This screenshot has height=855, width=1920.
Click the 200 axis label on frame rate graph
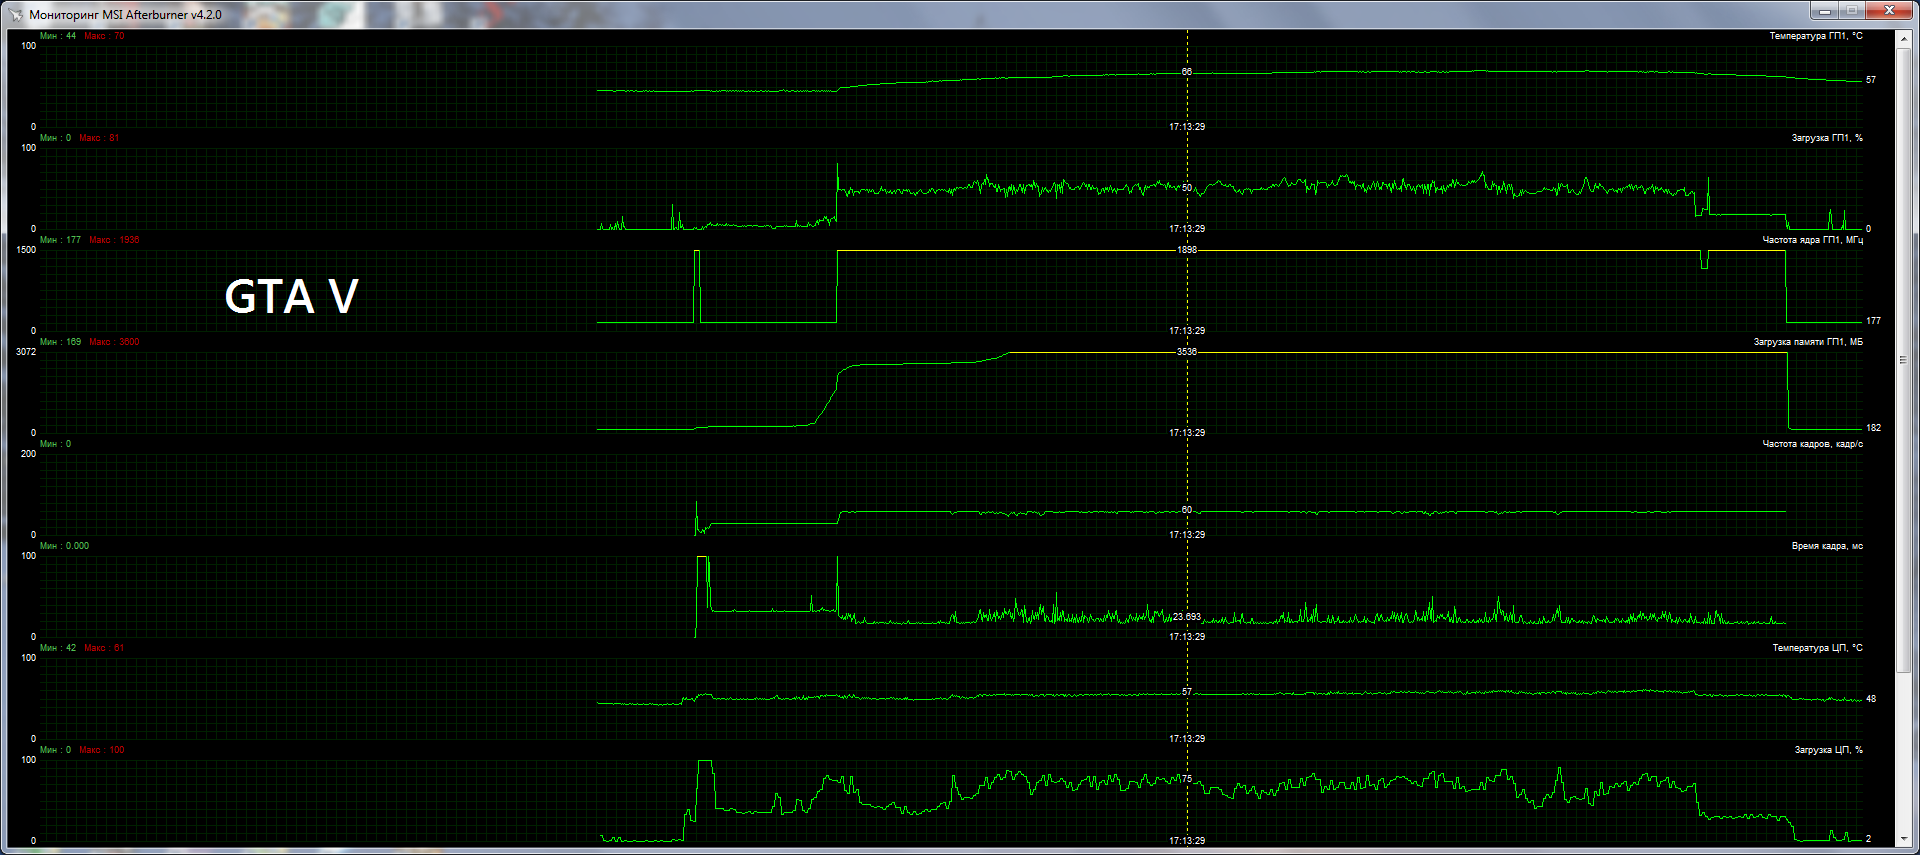[28, 454]
